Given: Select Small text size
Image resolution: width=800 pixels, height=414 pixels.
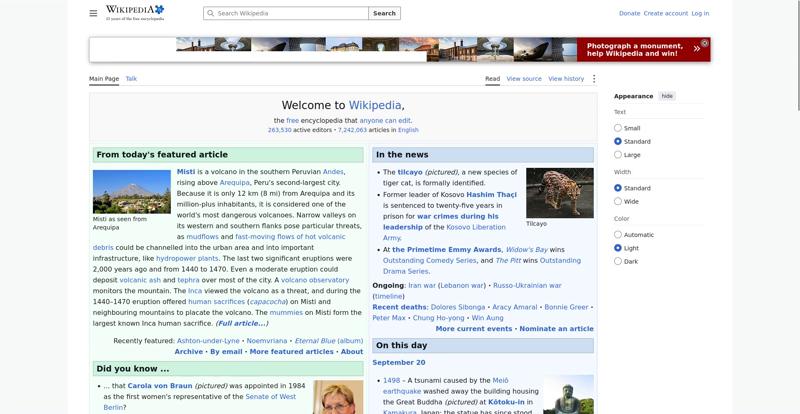Looking at the screenshot, I should click(x=618, y=128).
